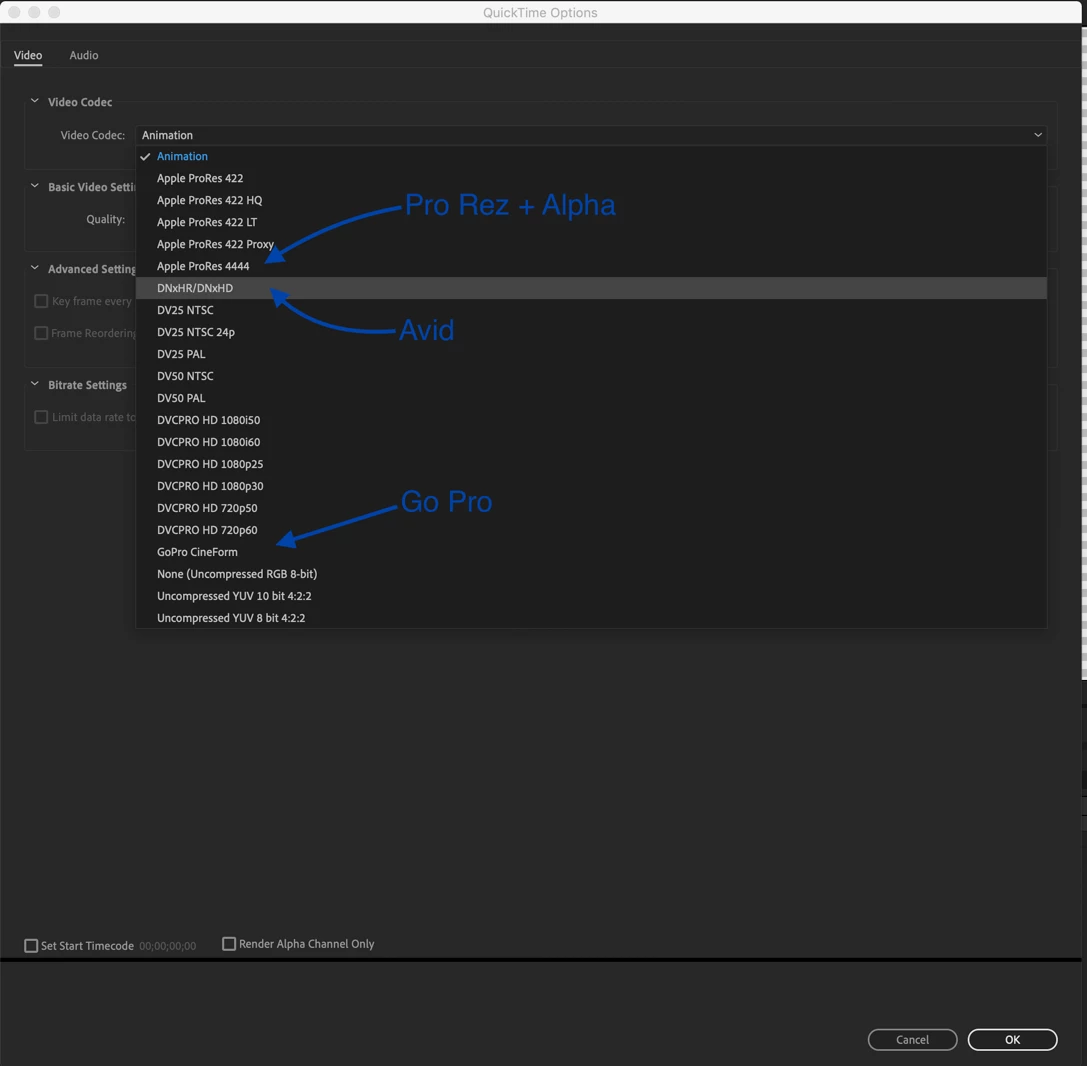Check Set Start Timecode

(31, 946)
